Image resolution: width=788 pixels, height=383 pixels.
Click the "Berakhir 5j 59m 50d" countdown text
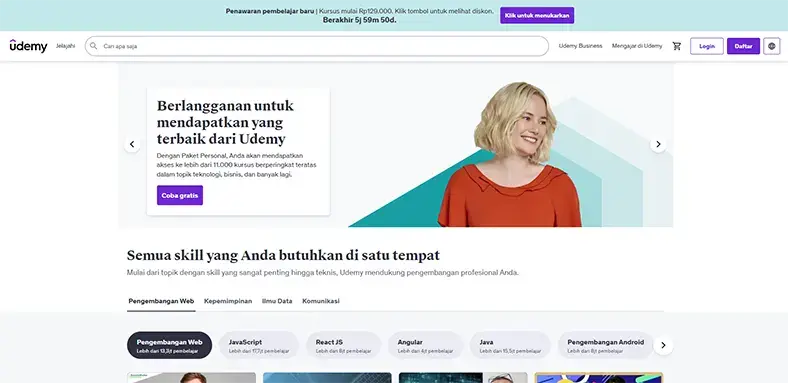(359, 20)
